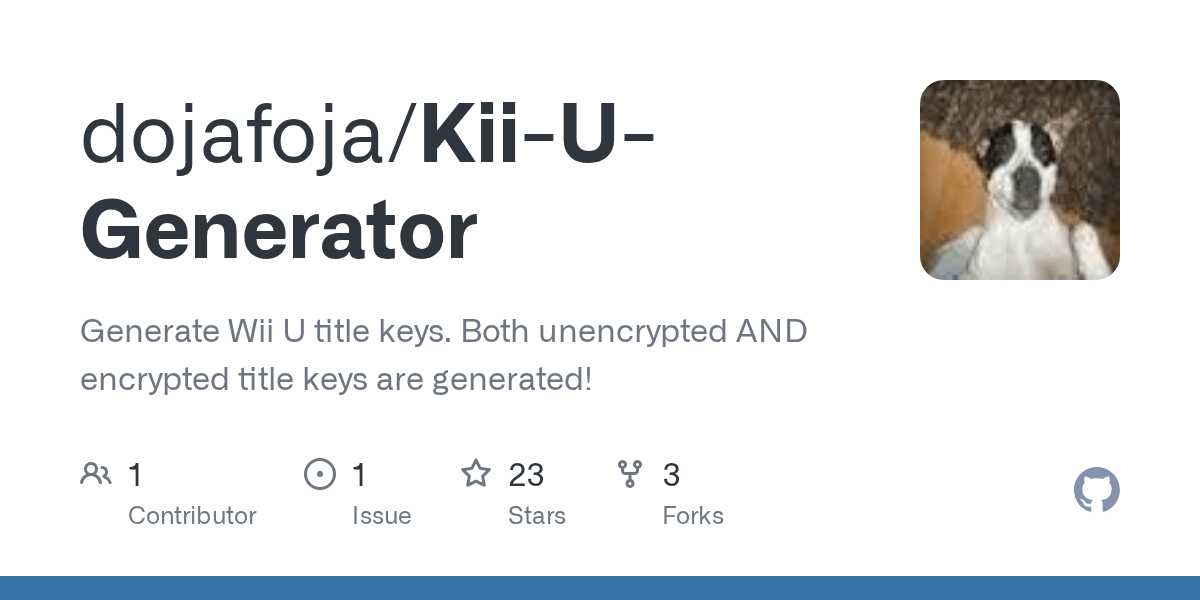
Task: Click the issue count number 1
Action: [x=359, y=475]
